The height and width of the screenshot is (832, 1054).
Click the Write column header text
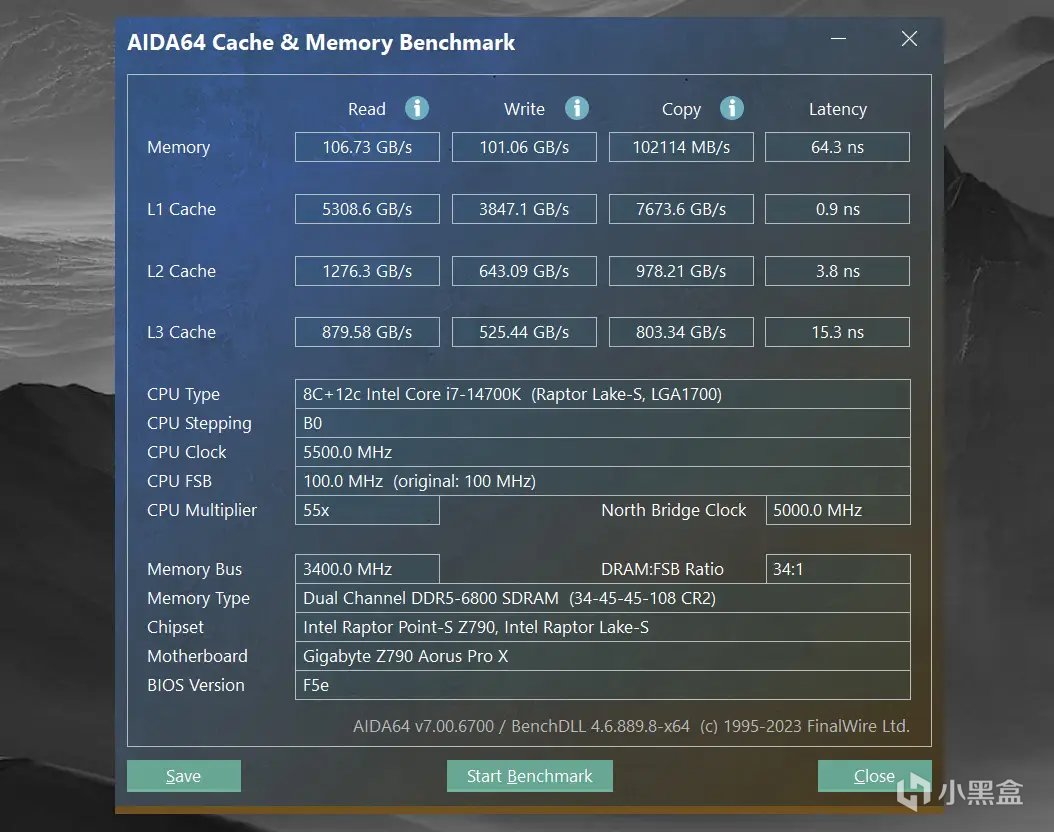pos(524,109)
